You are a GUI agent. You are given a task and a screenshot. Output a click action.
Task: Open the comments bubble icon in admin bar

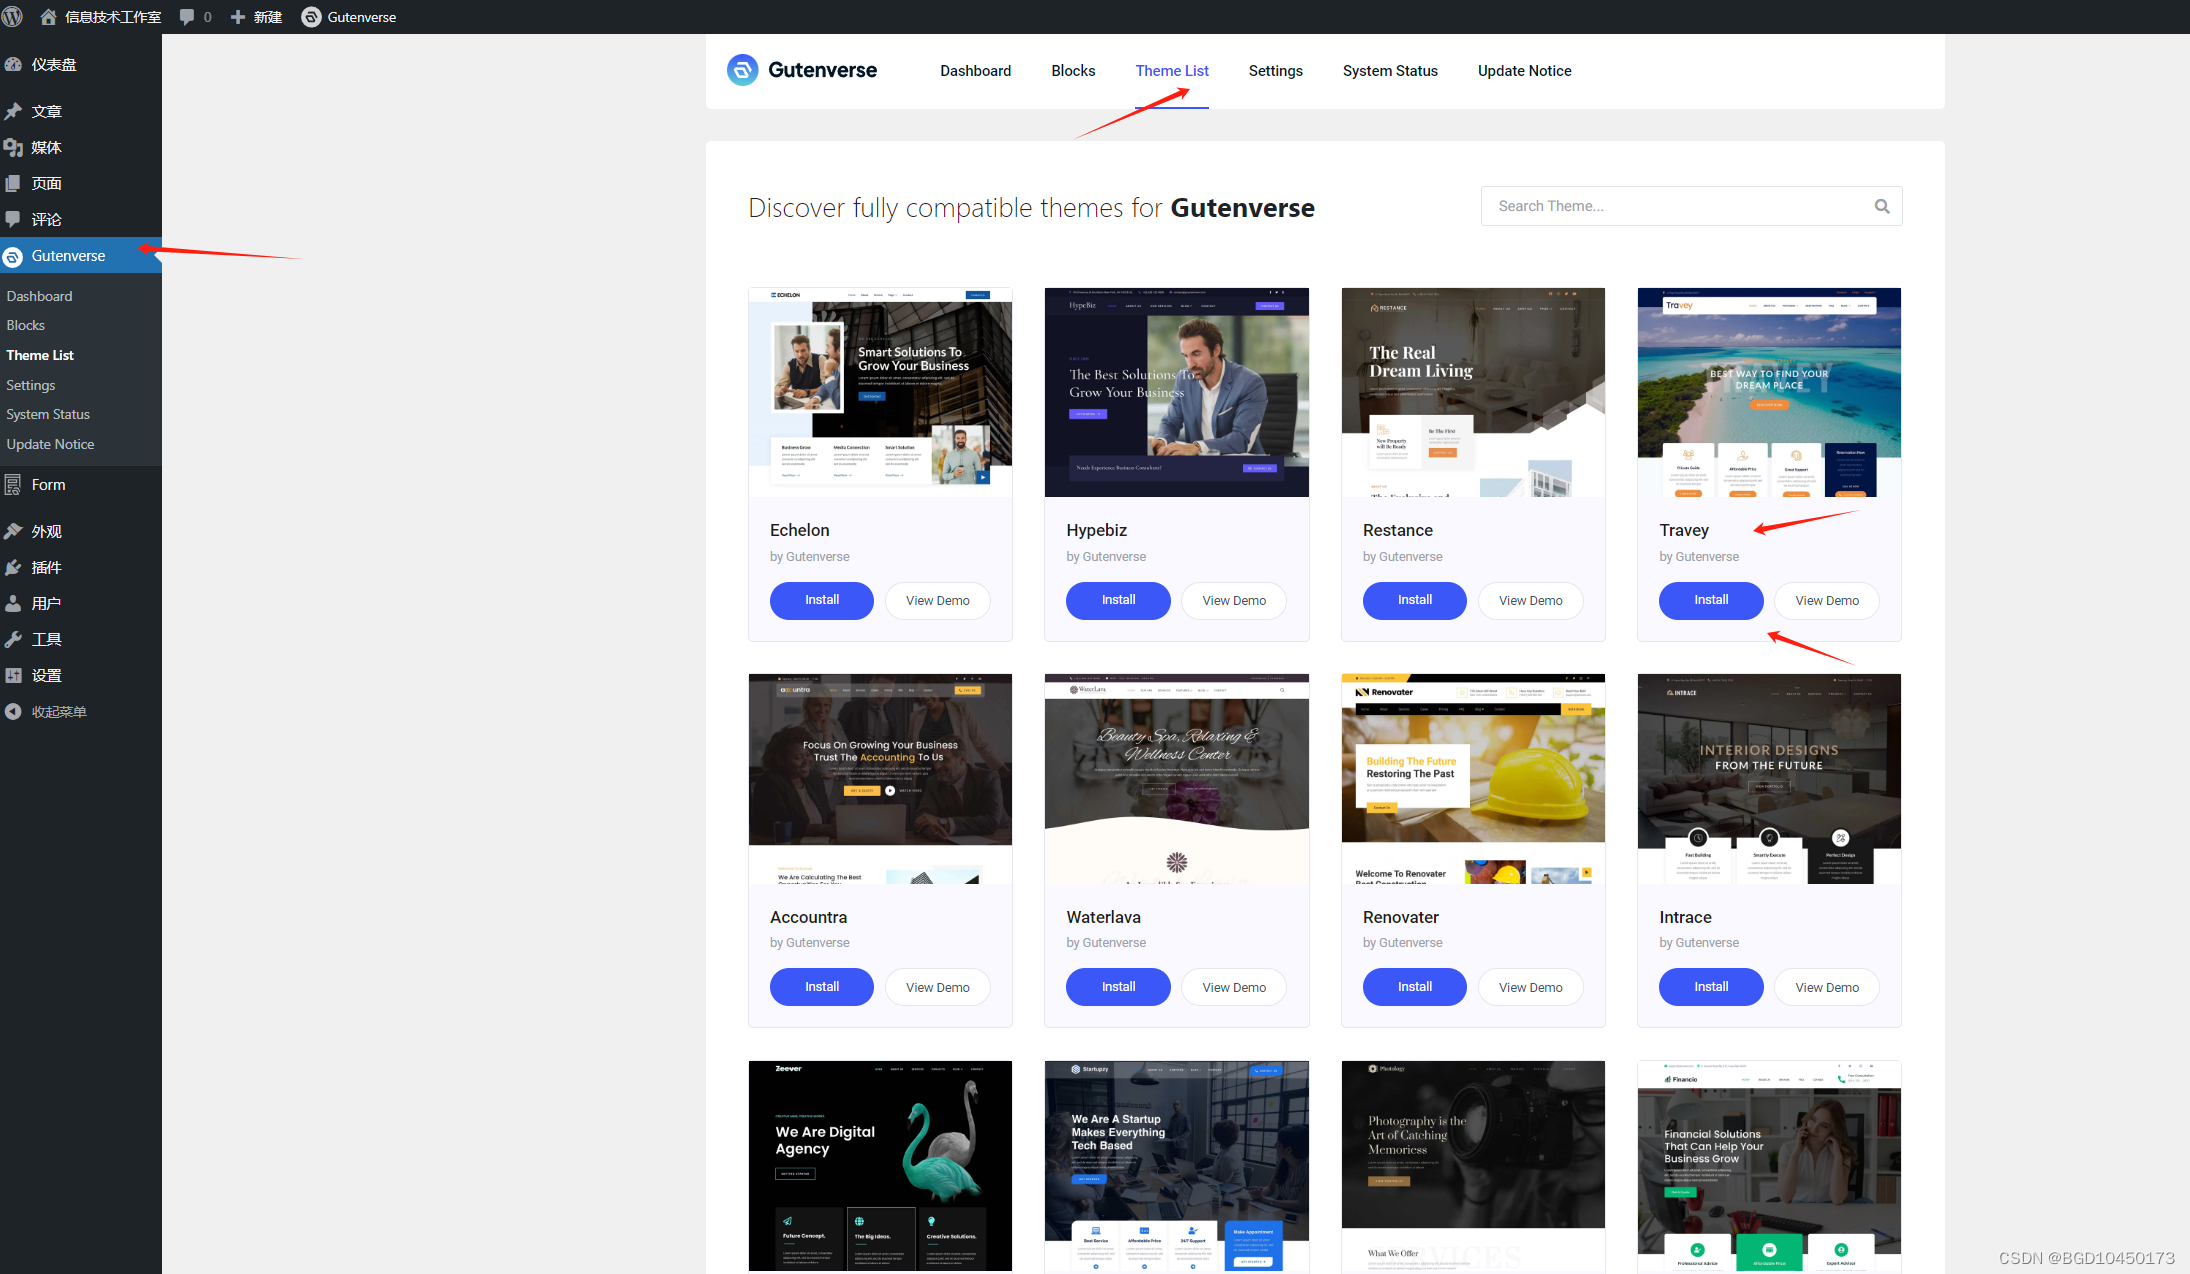(188, 17)
